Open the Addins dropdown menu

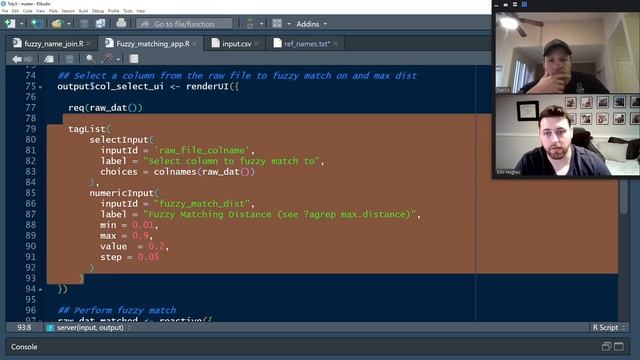(x=311, y=24)
